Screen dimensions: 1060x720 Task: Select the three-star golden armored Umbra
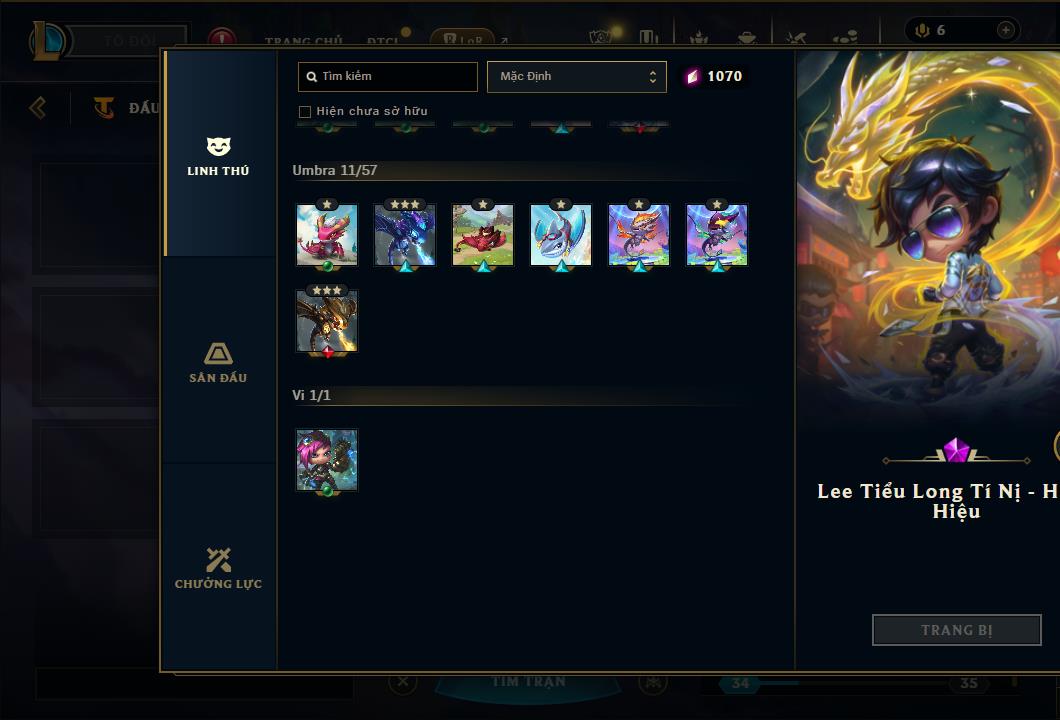coord(327,320)
